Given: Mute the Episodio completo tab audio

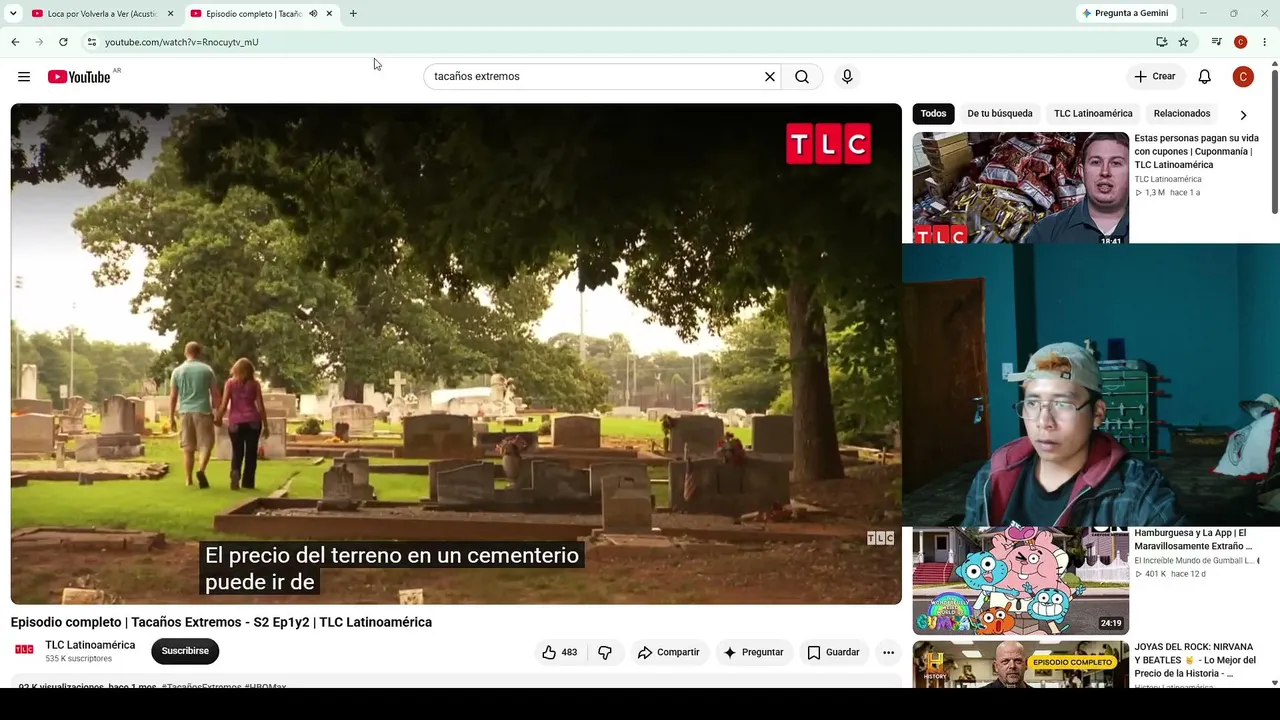Looking at the screenshot, I should (x=313, y=14).
